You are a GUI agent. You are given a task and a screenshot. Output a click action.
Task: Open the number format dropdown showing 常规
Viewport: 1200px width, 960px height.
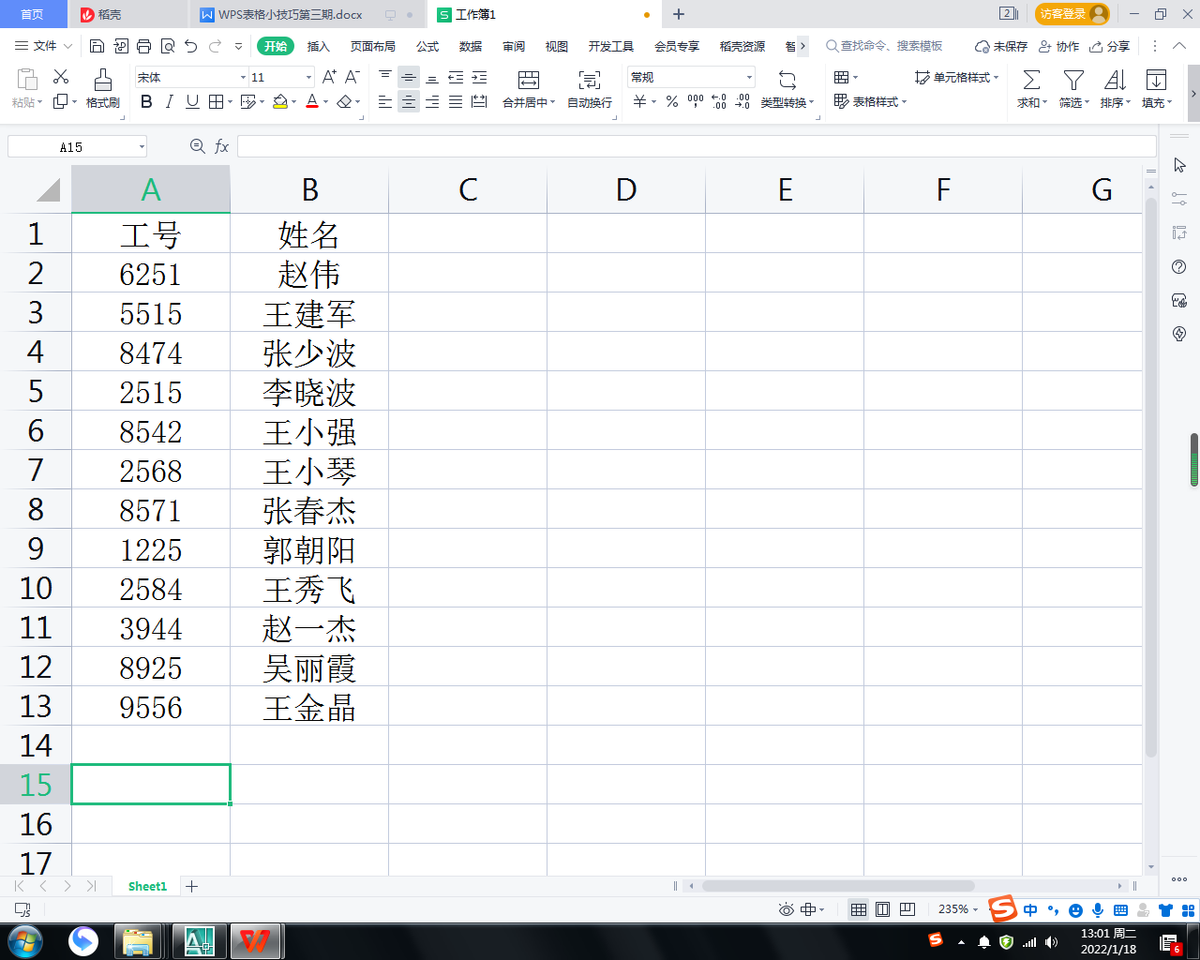coord(749,77)
